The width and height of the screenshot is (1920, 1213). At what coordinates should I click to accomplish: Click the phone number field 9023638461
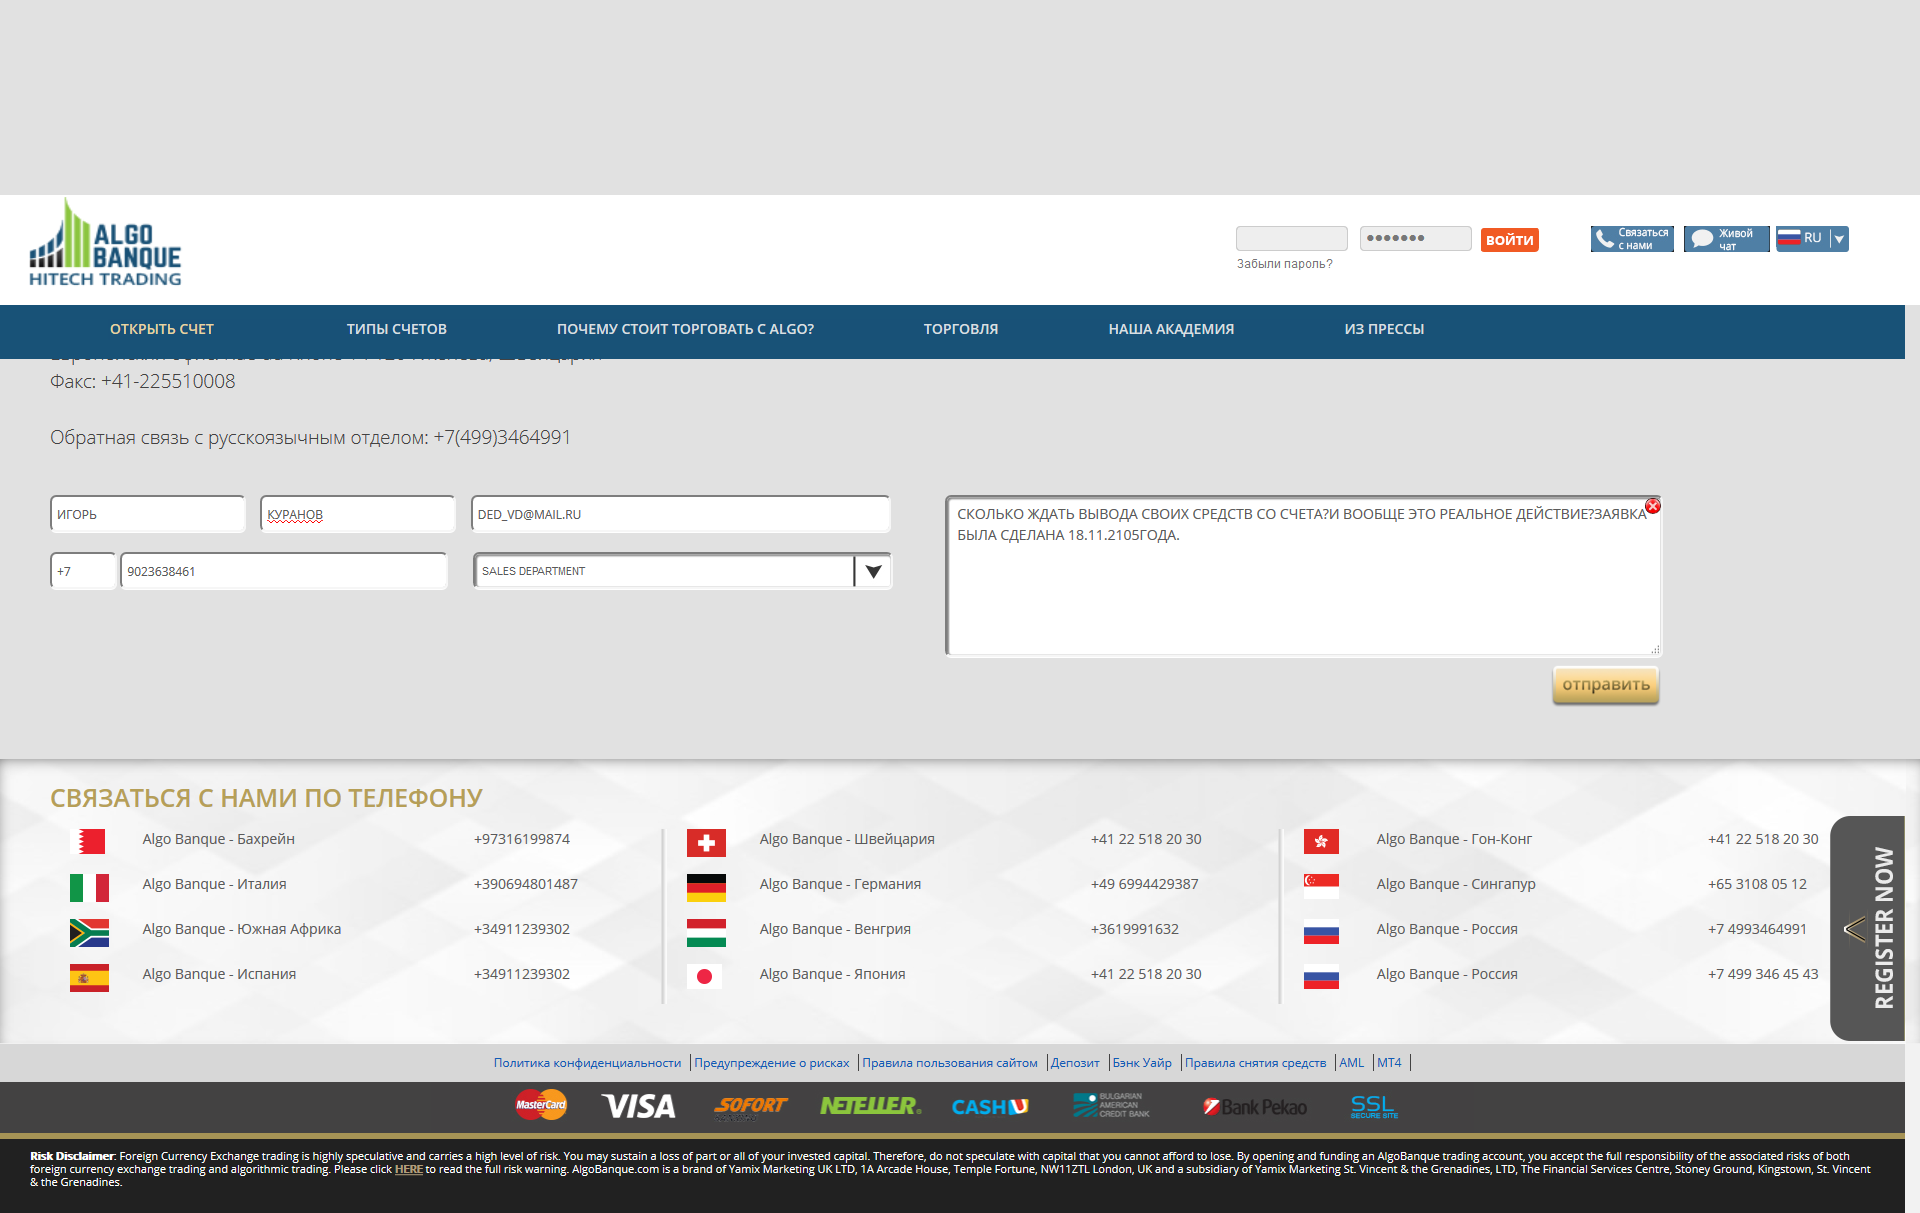pos(284,571)
